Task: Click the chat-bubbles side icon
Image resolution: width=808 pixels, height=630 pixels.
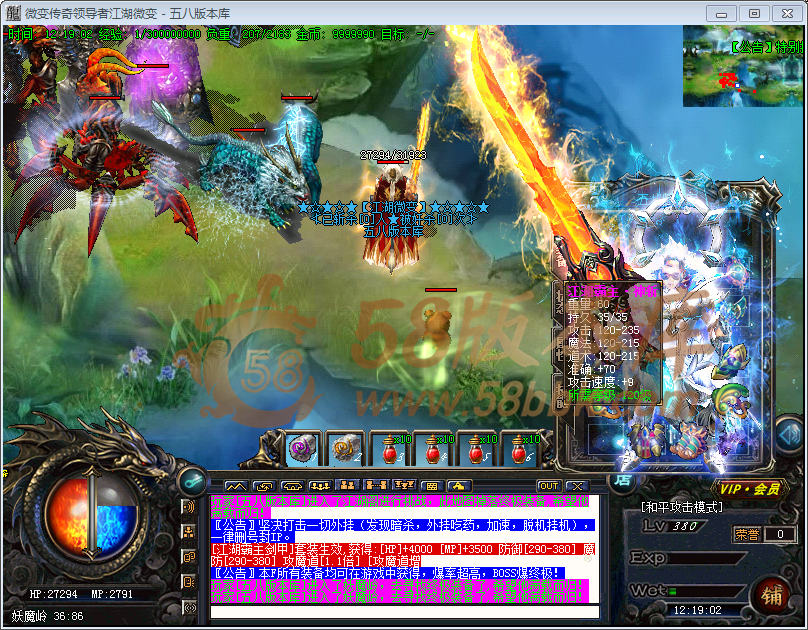Action: click(x=189, y=557)
